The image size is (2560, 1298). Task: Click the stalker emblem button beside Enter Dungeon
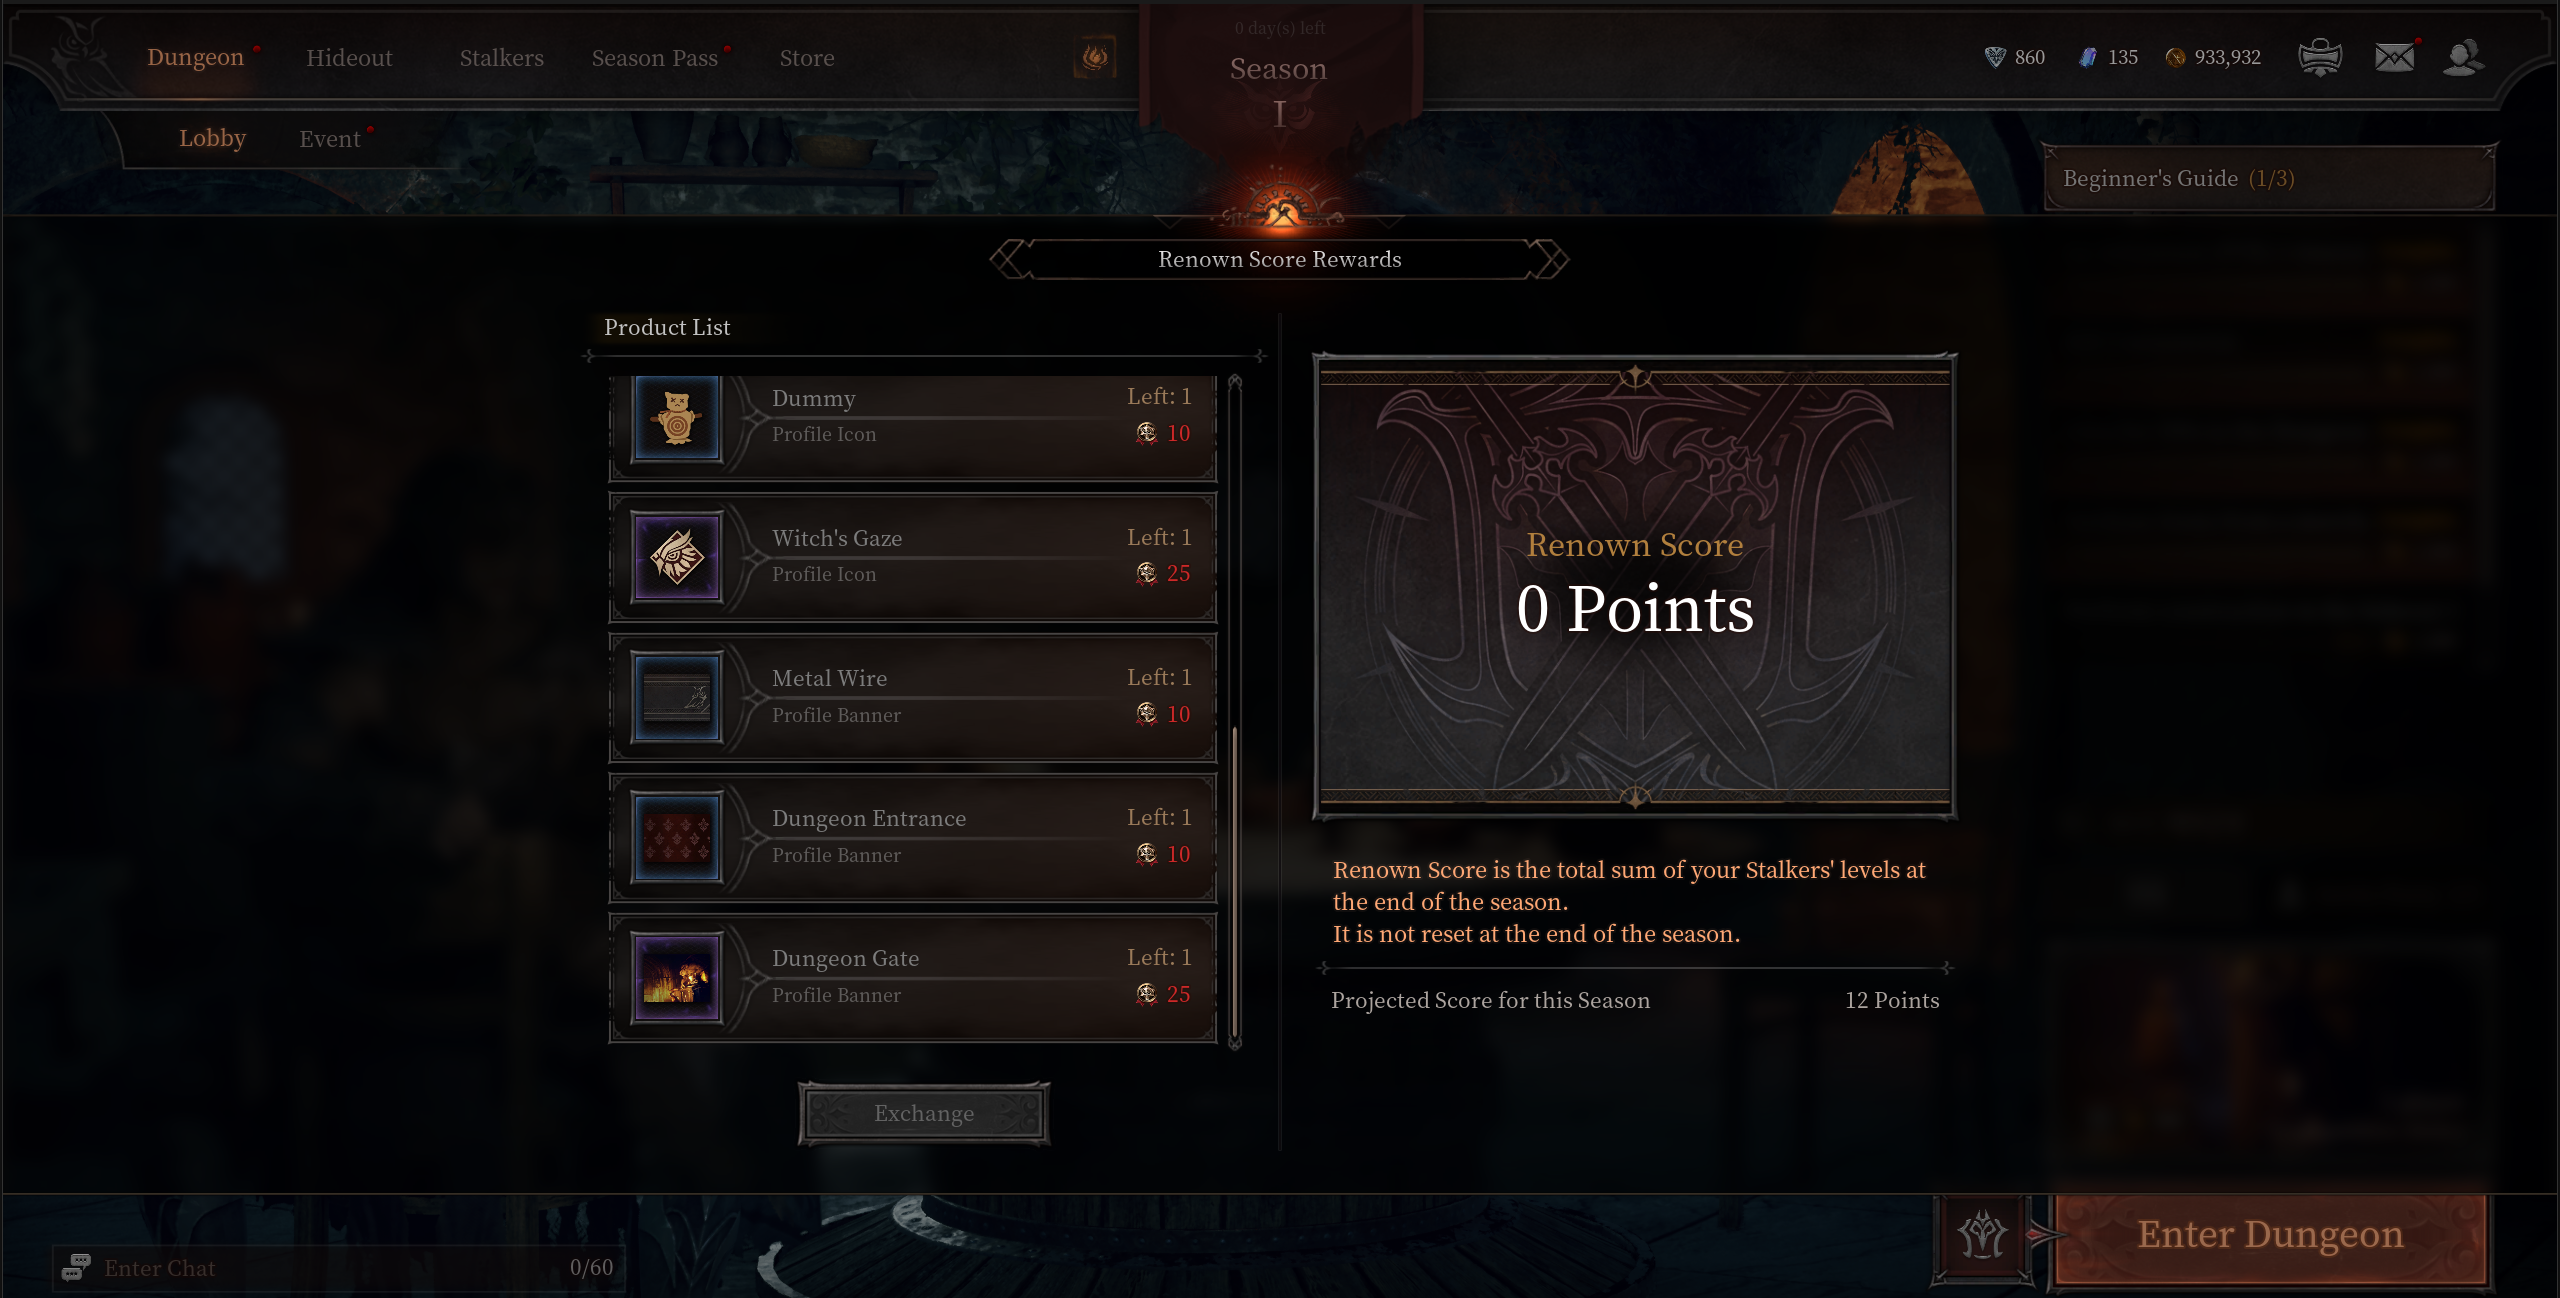coord(1982,1236)
